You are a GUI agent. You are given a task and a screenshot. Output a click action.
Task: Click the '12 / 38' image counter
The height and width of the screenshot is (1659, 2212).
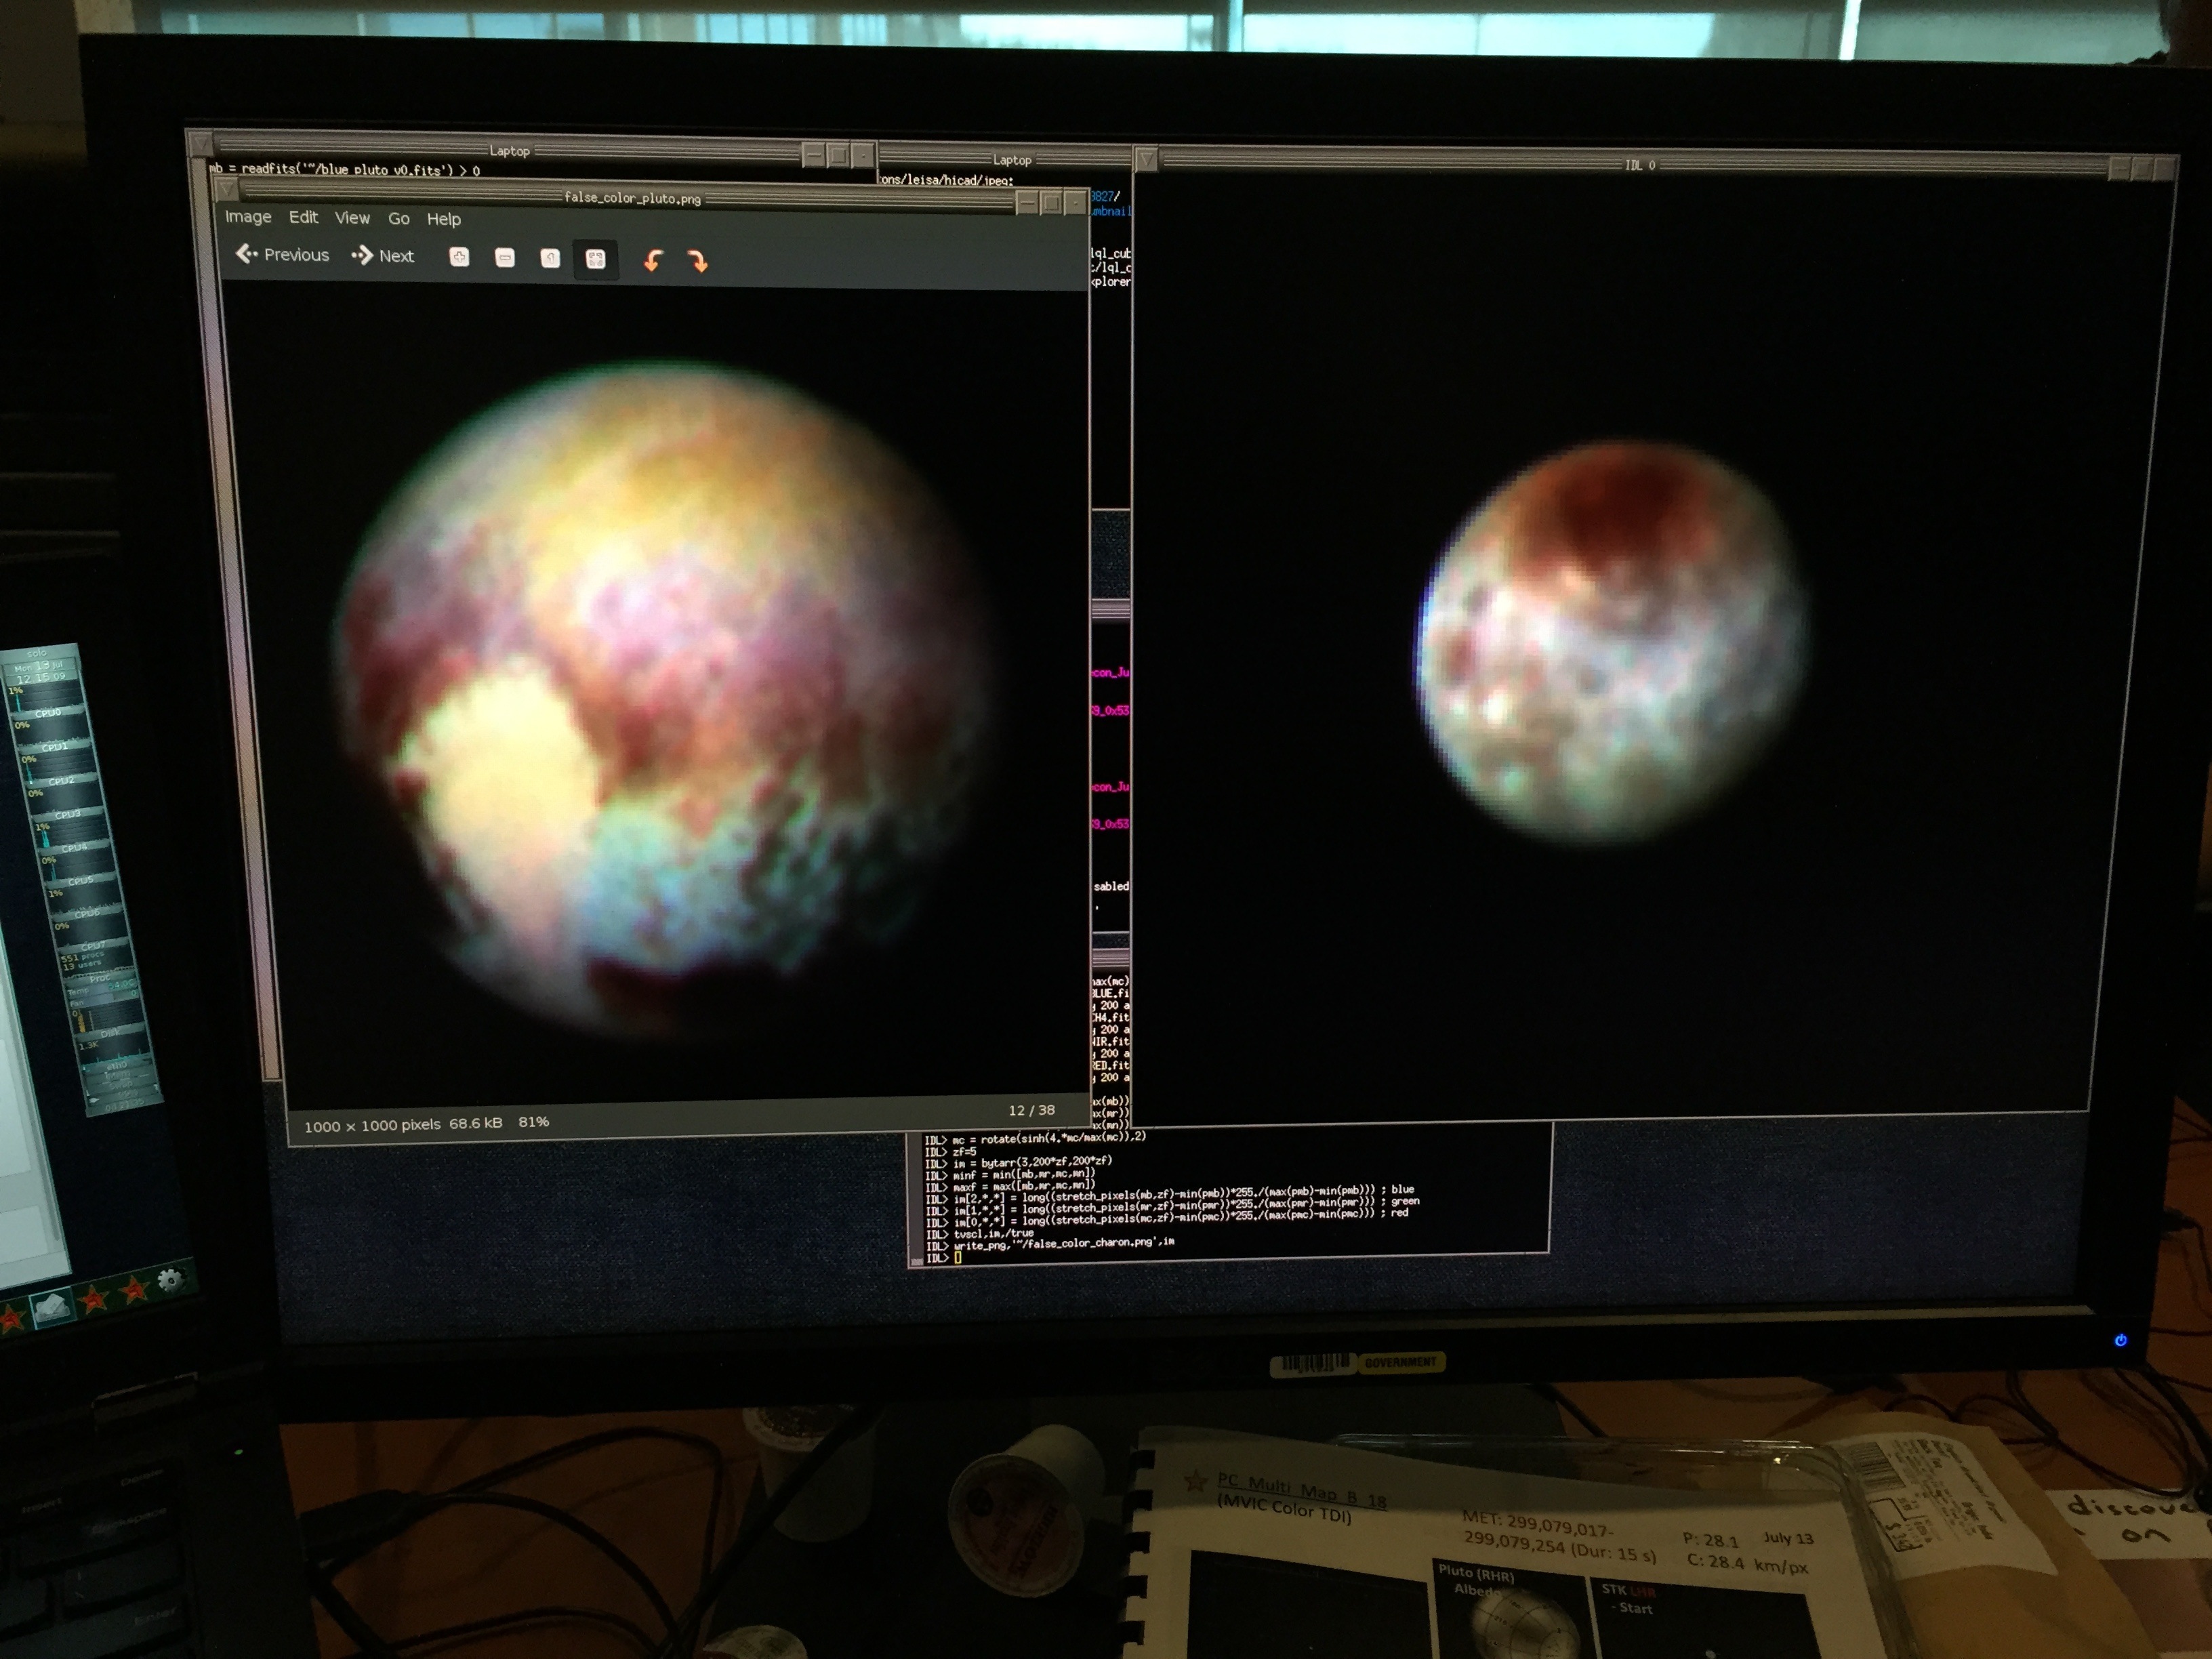pos(1031,1110)
